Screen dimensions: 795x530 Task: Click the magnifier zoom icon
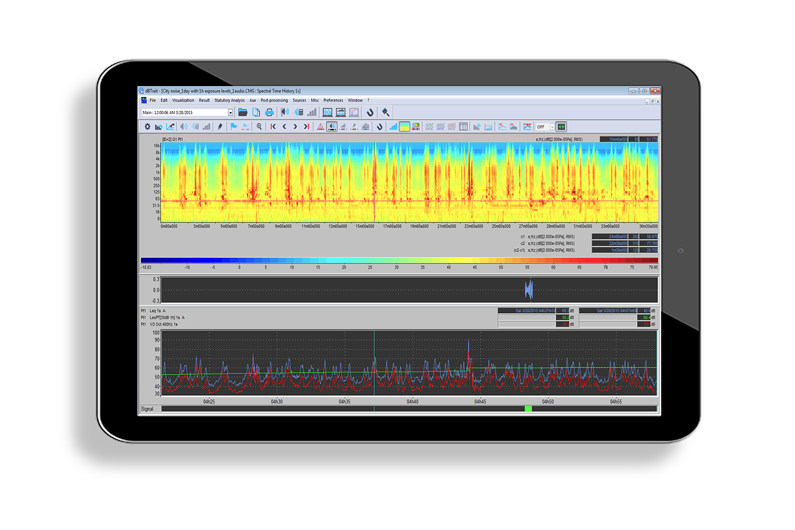[x=259, y=127]
